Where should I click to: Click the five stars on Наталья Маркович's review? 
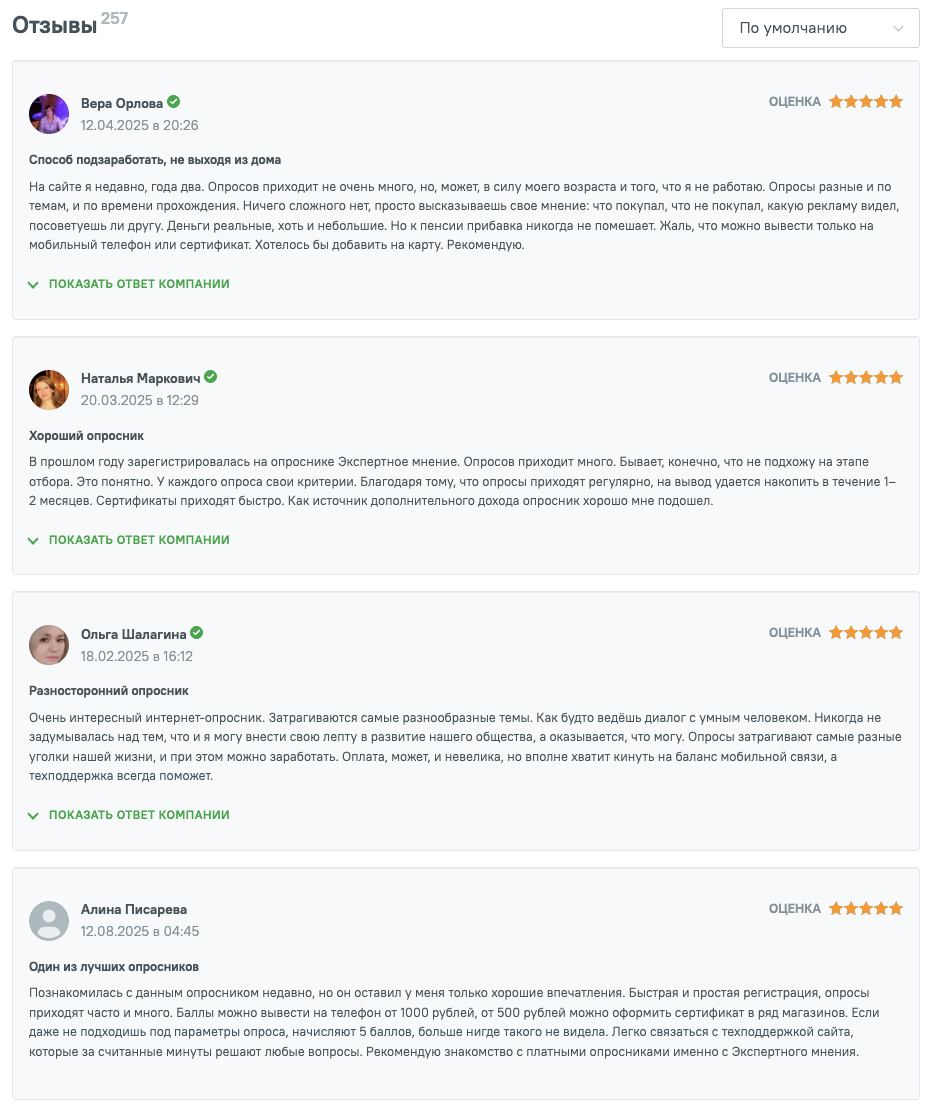click(865, 378)
